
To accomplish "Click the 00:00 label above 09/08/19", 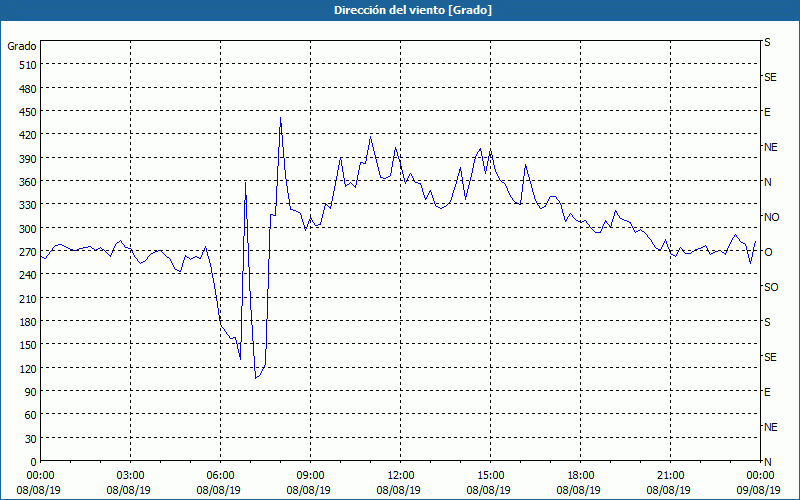I will (760, 476).
